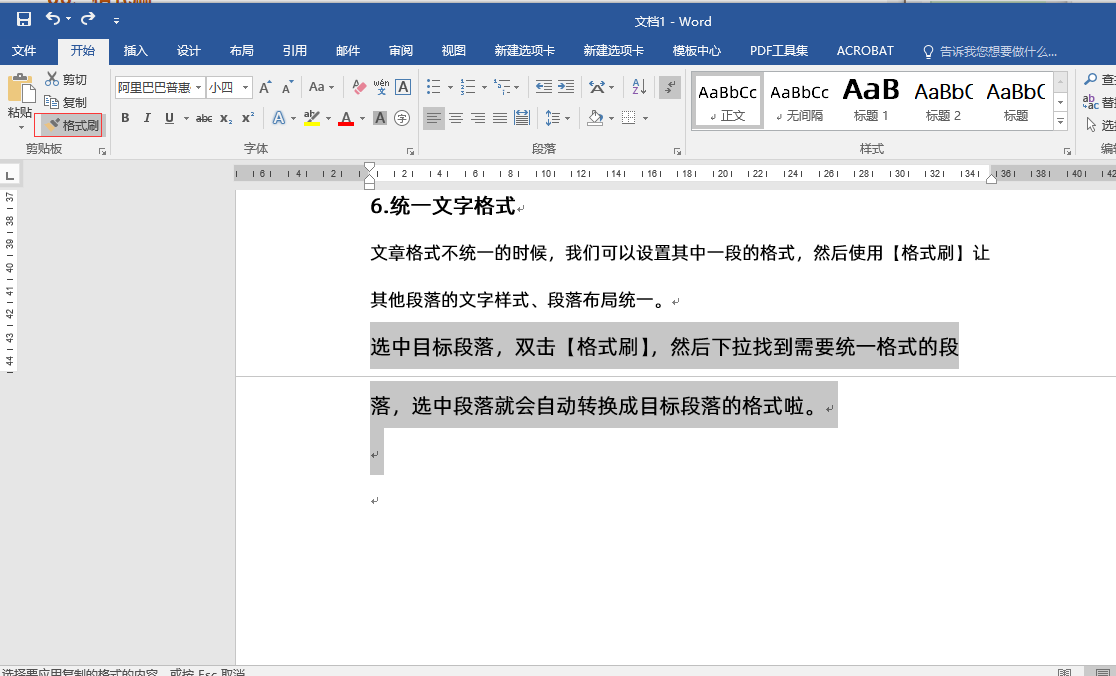Screen dimensions: 1116x676
Task: Click the 剪切 (Cut) scissors icon
Action: click(x=53, y=80)
